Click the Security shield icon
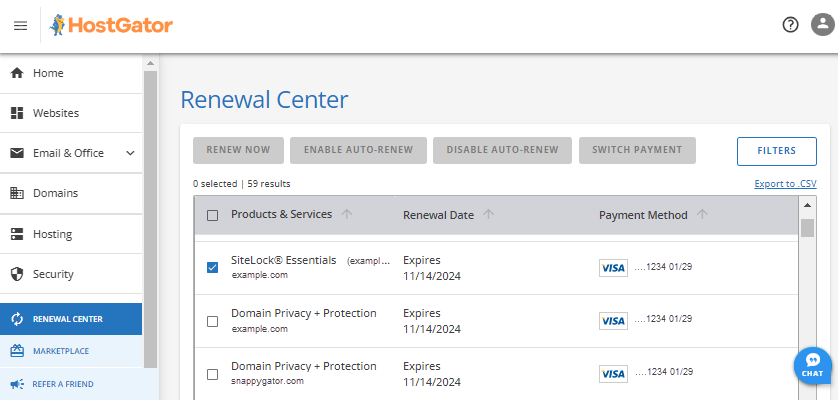 click(x=17, y=274)
